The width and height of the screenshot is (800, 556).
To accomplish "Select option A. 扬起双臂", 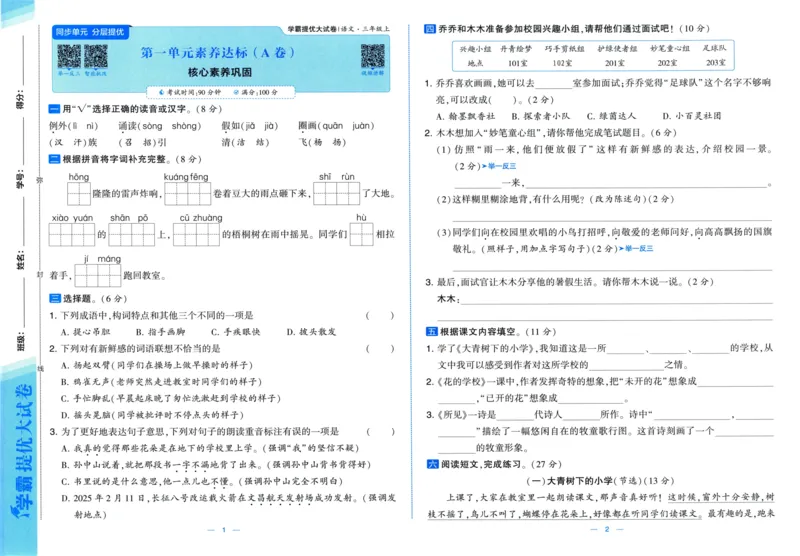I will click(157, 365).
